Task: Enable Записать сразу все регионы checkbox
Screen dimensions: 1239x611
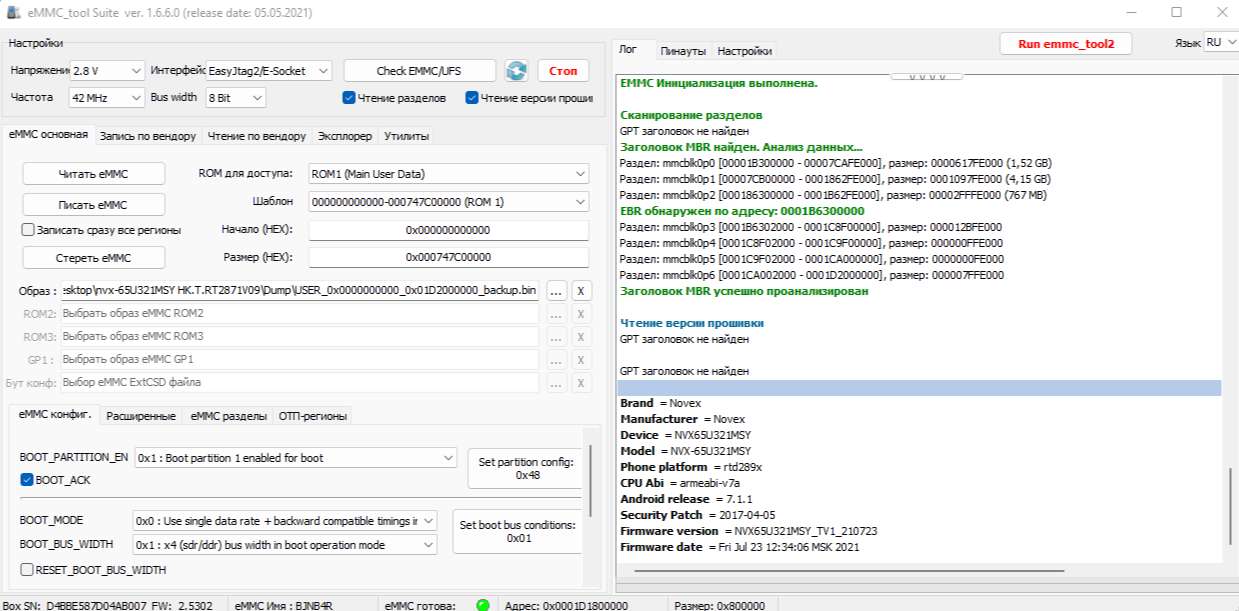Action: click(x=29, y=230)
